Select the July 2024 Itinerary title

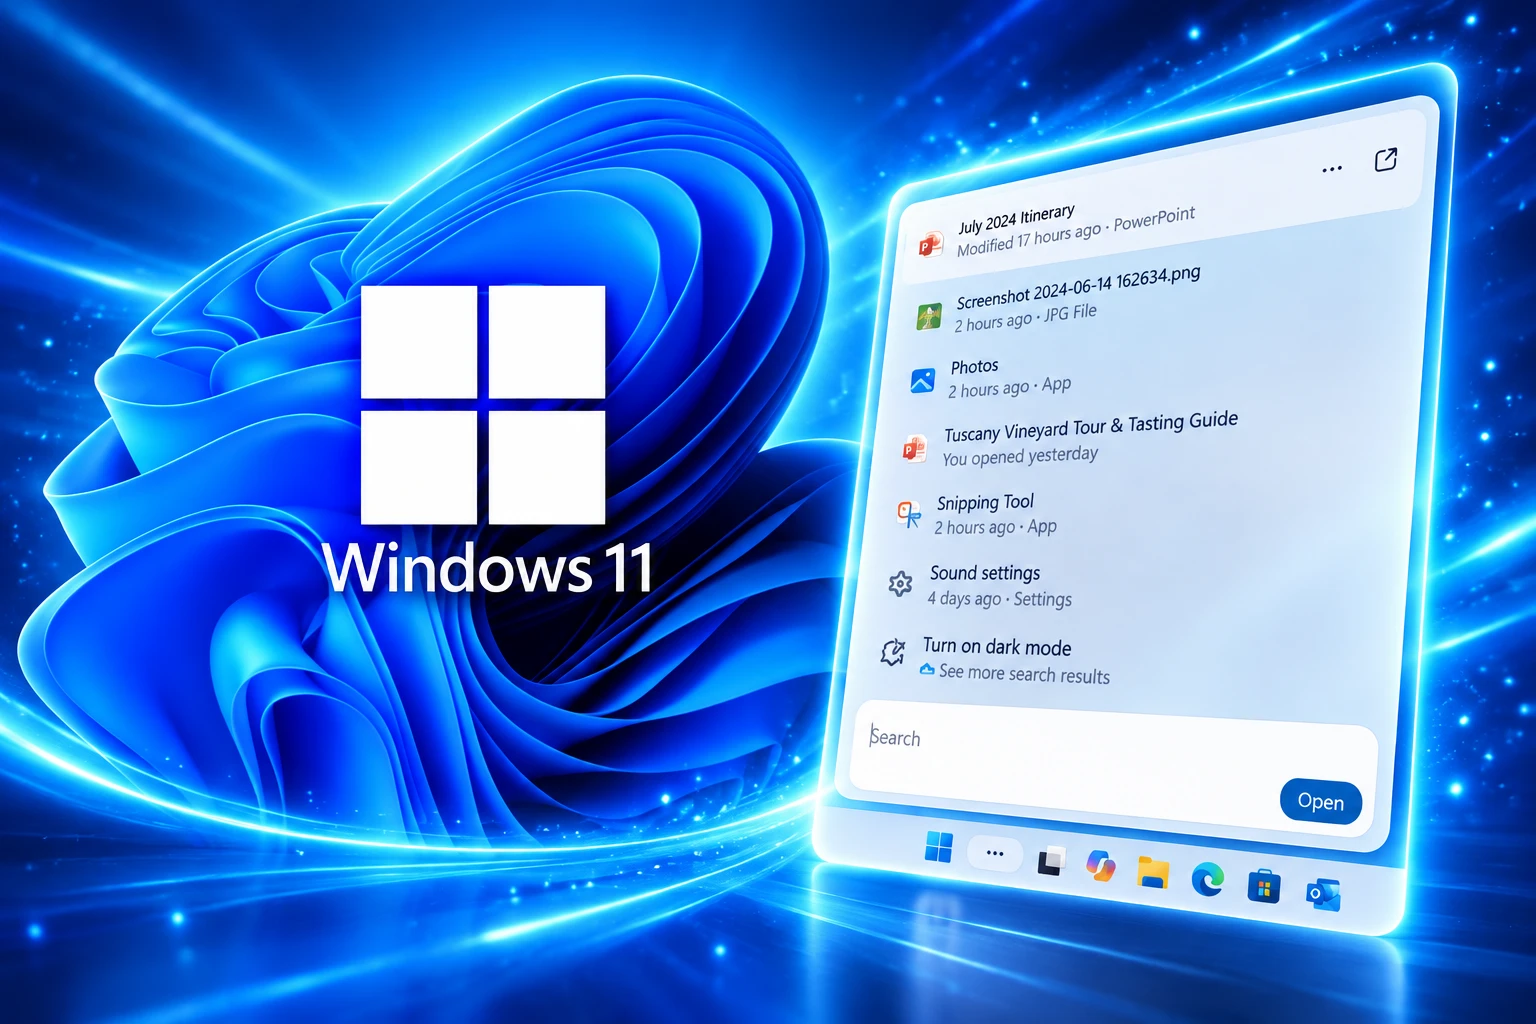click(x=1016, y=219)
